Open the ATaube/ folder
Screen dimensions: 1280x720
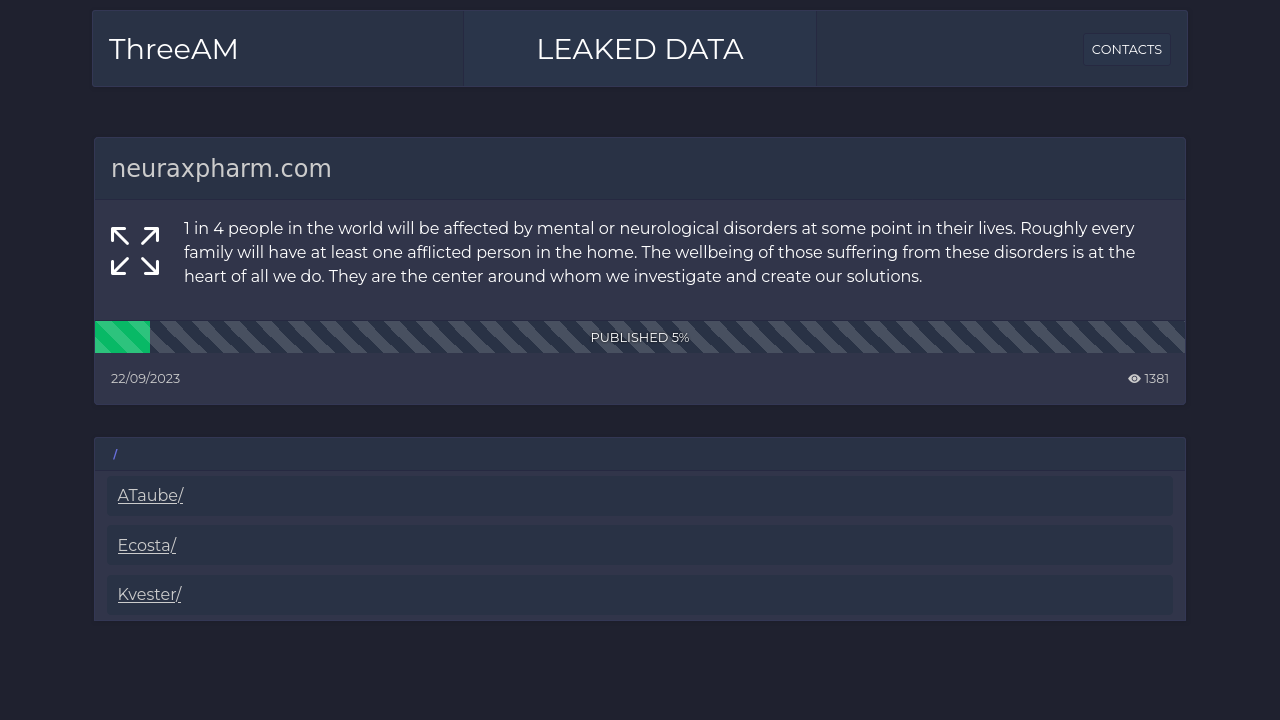150,495
